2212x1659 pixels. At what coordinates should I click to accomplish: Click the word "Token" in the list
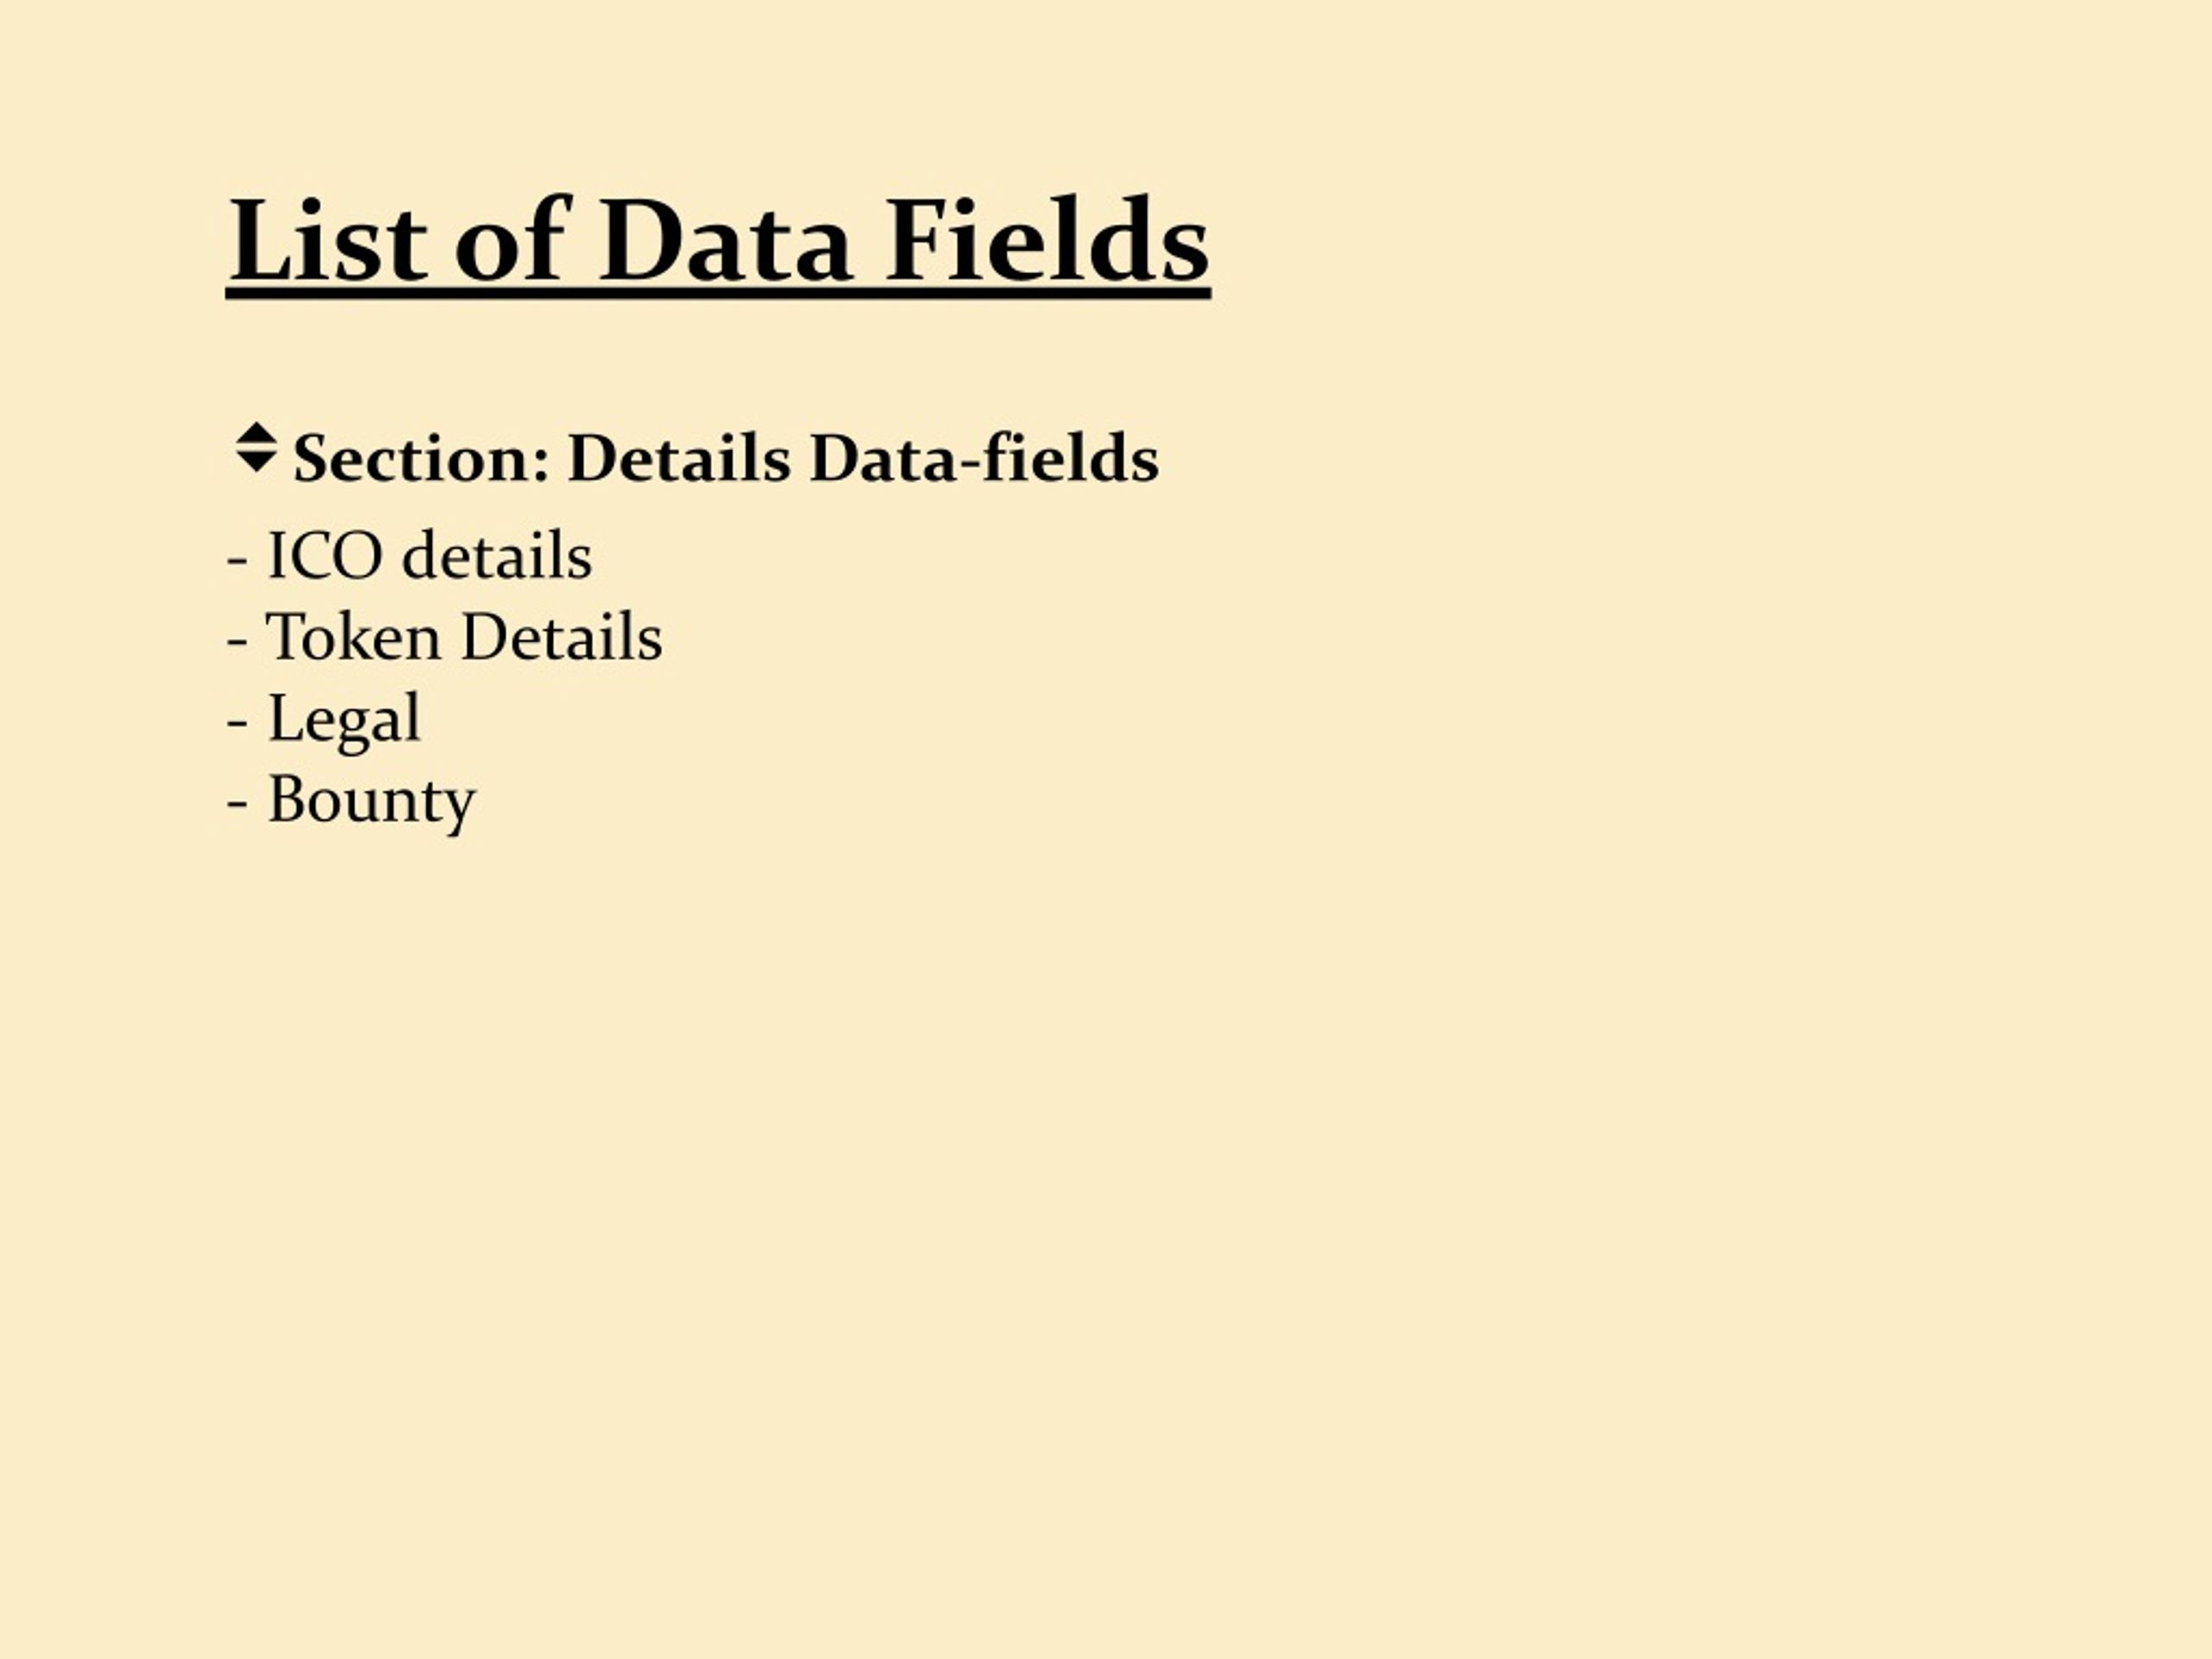(x=353, y=636)
